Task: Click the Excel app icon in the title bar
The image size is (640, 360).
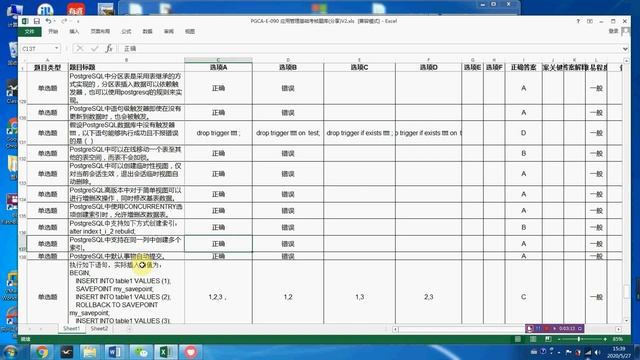Action: (x=25, y=21)
